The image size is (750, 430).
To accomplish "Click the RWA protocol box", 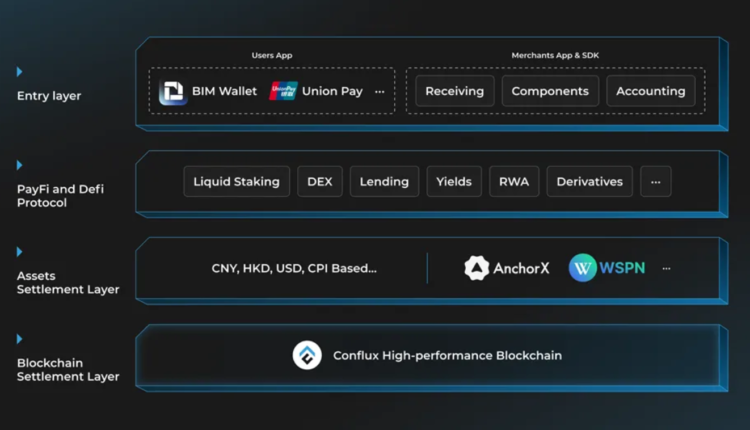I will [514, 181].
